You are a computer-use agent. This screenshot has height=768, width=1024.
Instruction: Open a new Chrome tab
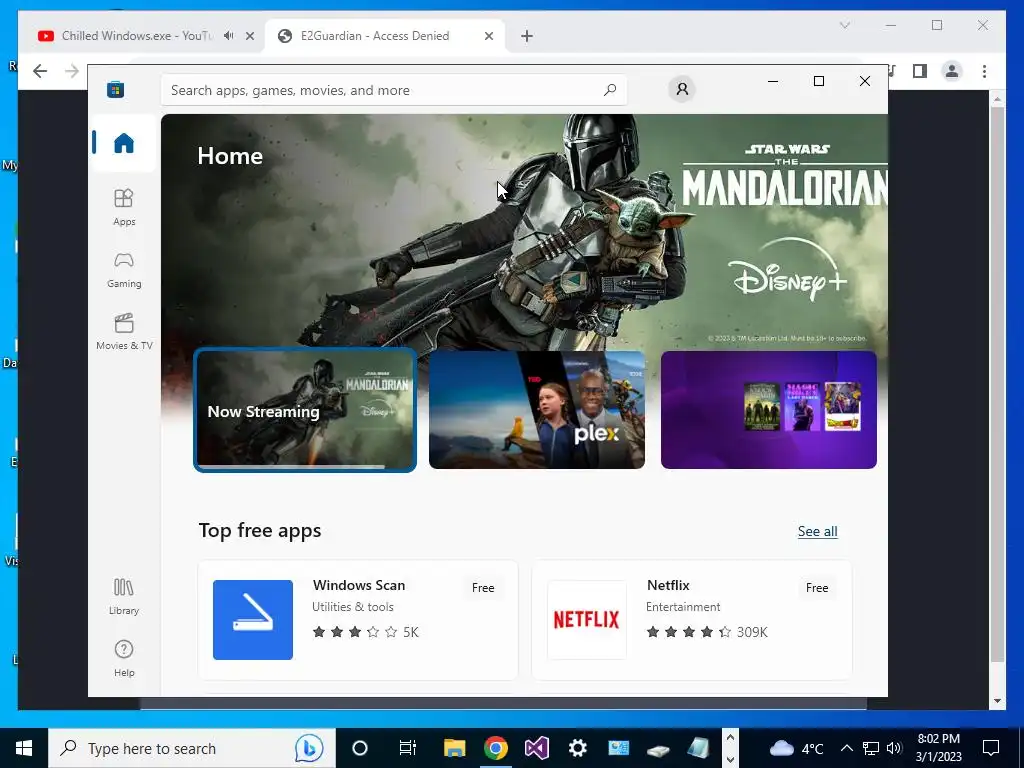tap(527, 36)
